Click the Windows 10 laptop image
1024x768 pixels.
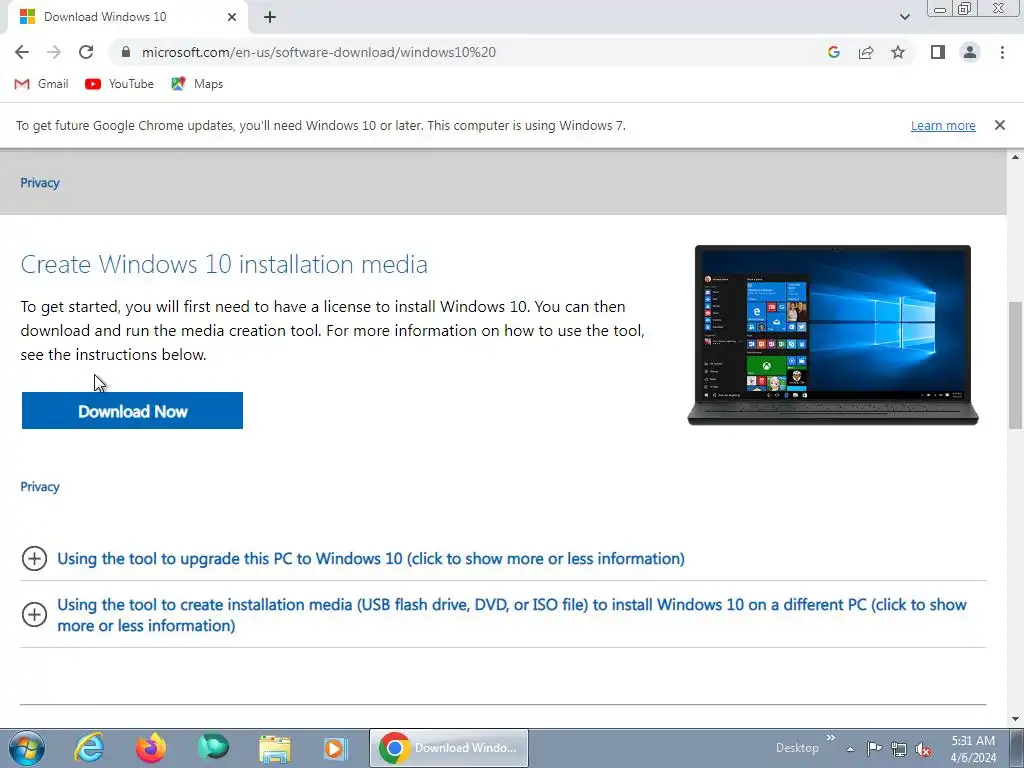[833, 335]
